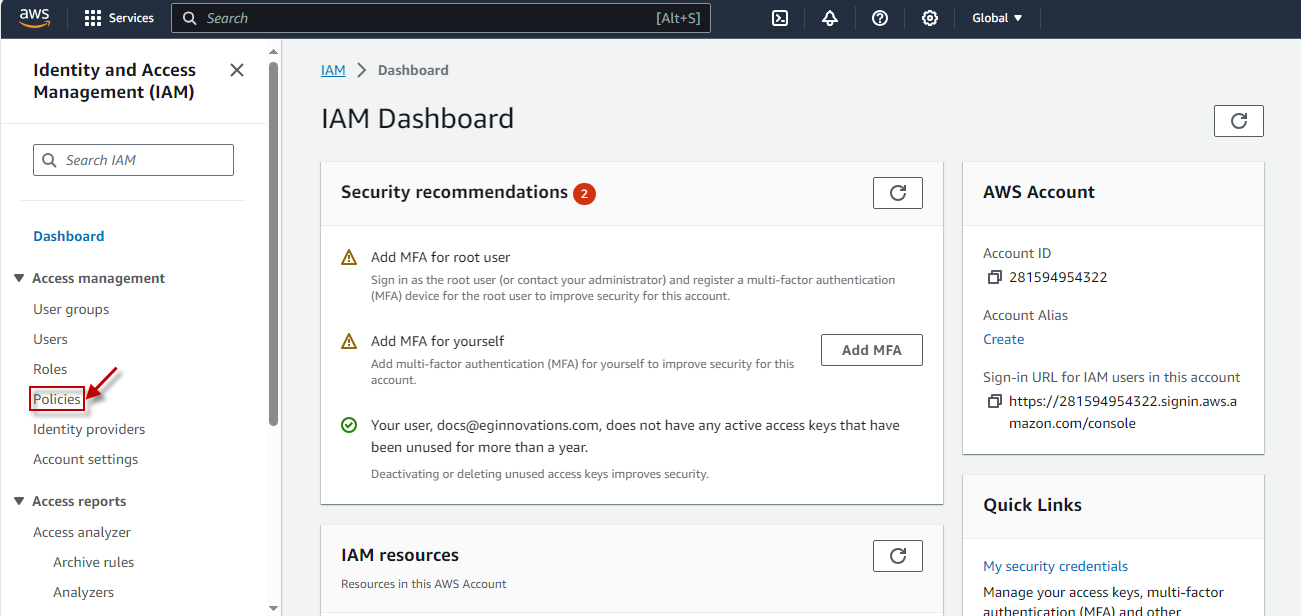Collapse the Access reports section
This screenshot has width=1301, height=616.
[x=19, y=501]
